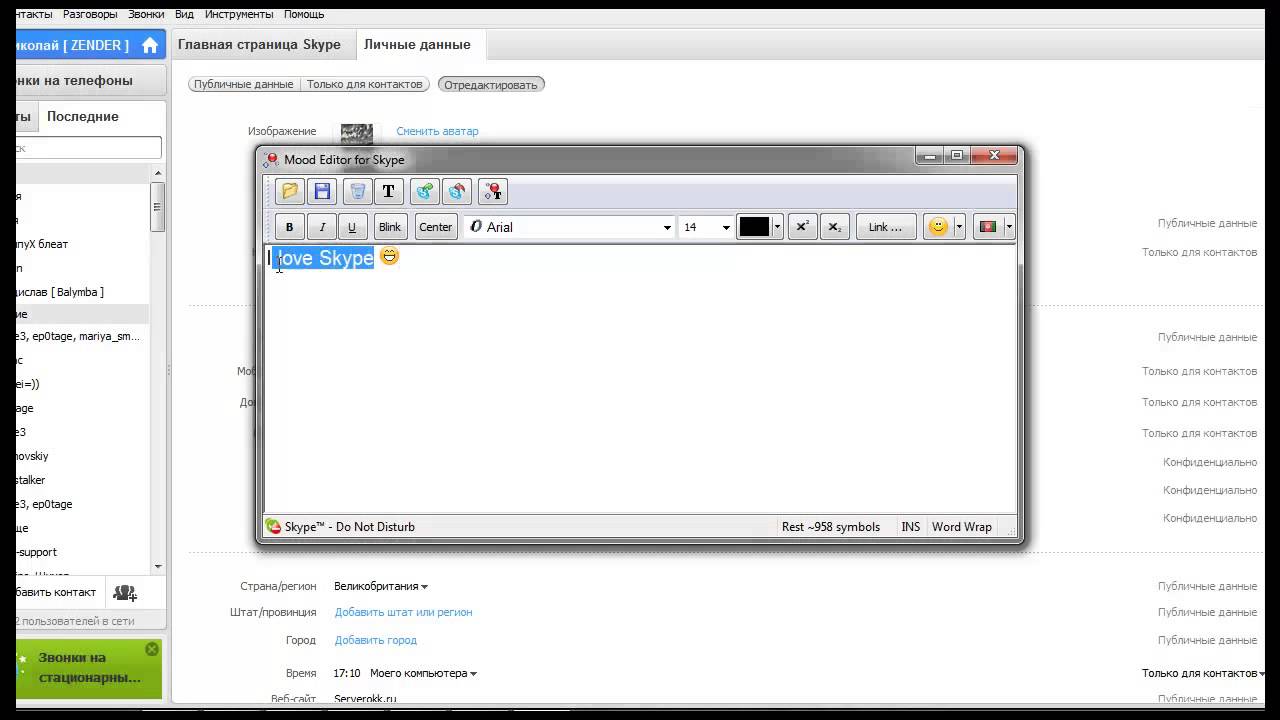Image resolution: width=1280 pixels, height=720 pixels.
Task: Click the open folder icon in Mood Editor
Action: 290,191
